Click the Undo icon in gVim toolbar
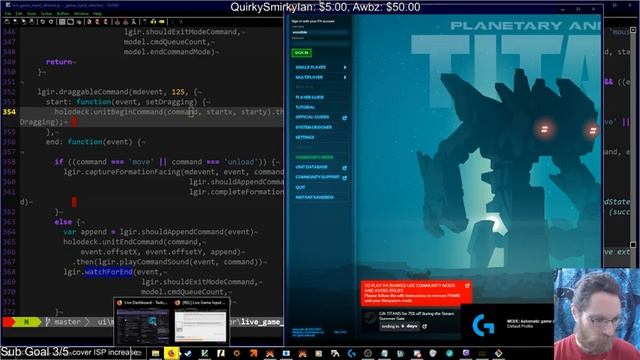Image resolution: width=640 pixels, height=360 pixels. 42,22
